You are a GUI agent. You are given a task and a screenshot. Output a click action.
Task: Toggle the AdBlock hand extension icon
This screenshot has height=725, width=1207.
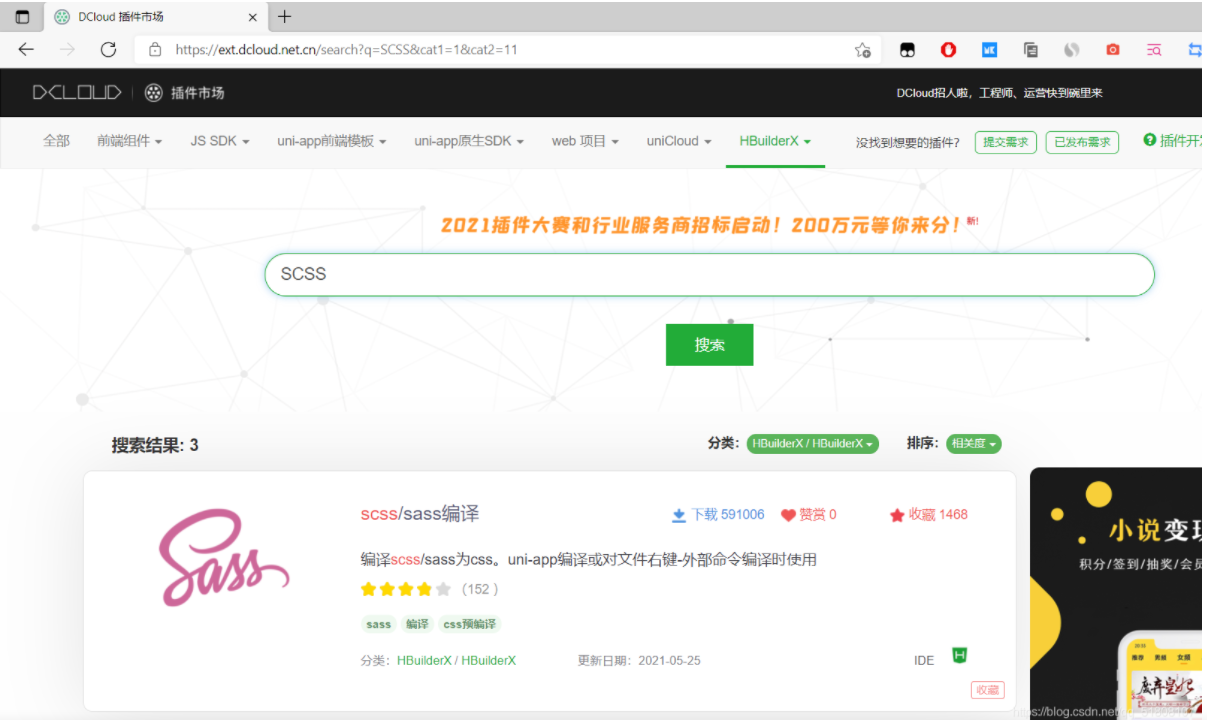pyautogui.click(x=948, y=49)
